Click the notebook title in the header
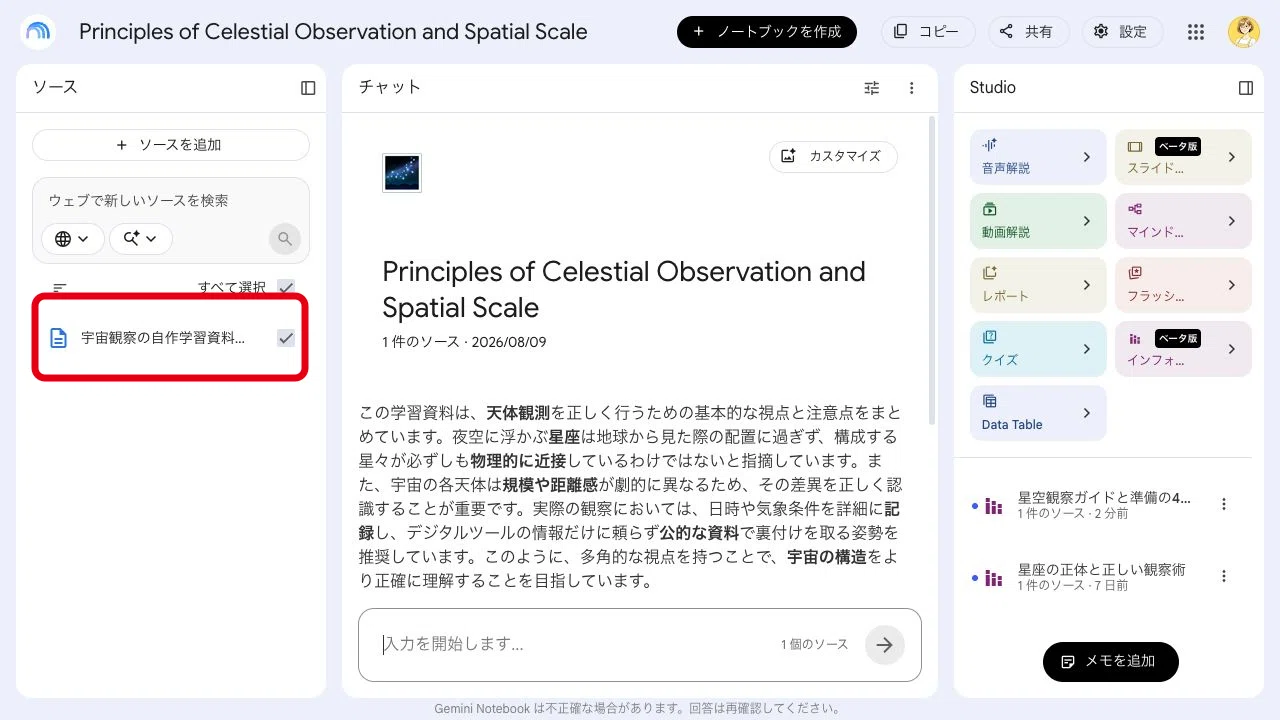This screenshot has height=720, width=1280. coord(333,32)
